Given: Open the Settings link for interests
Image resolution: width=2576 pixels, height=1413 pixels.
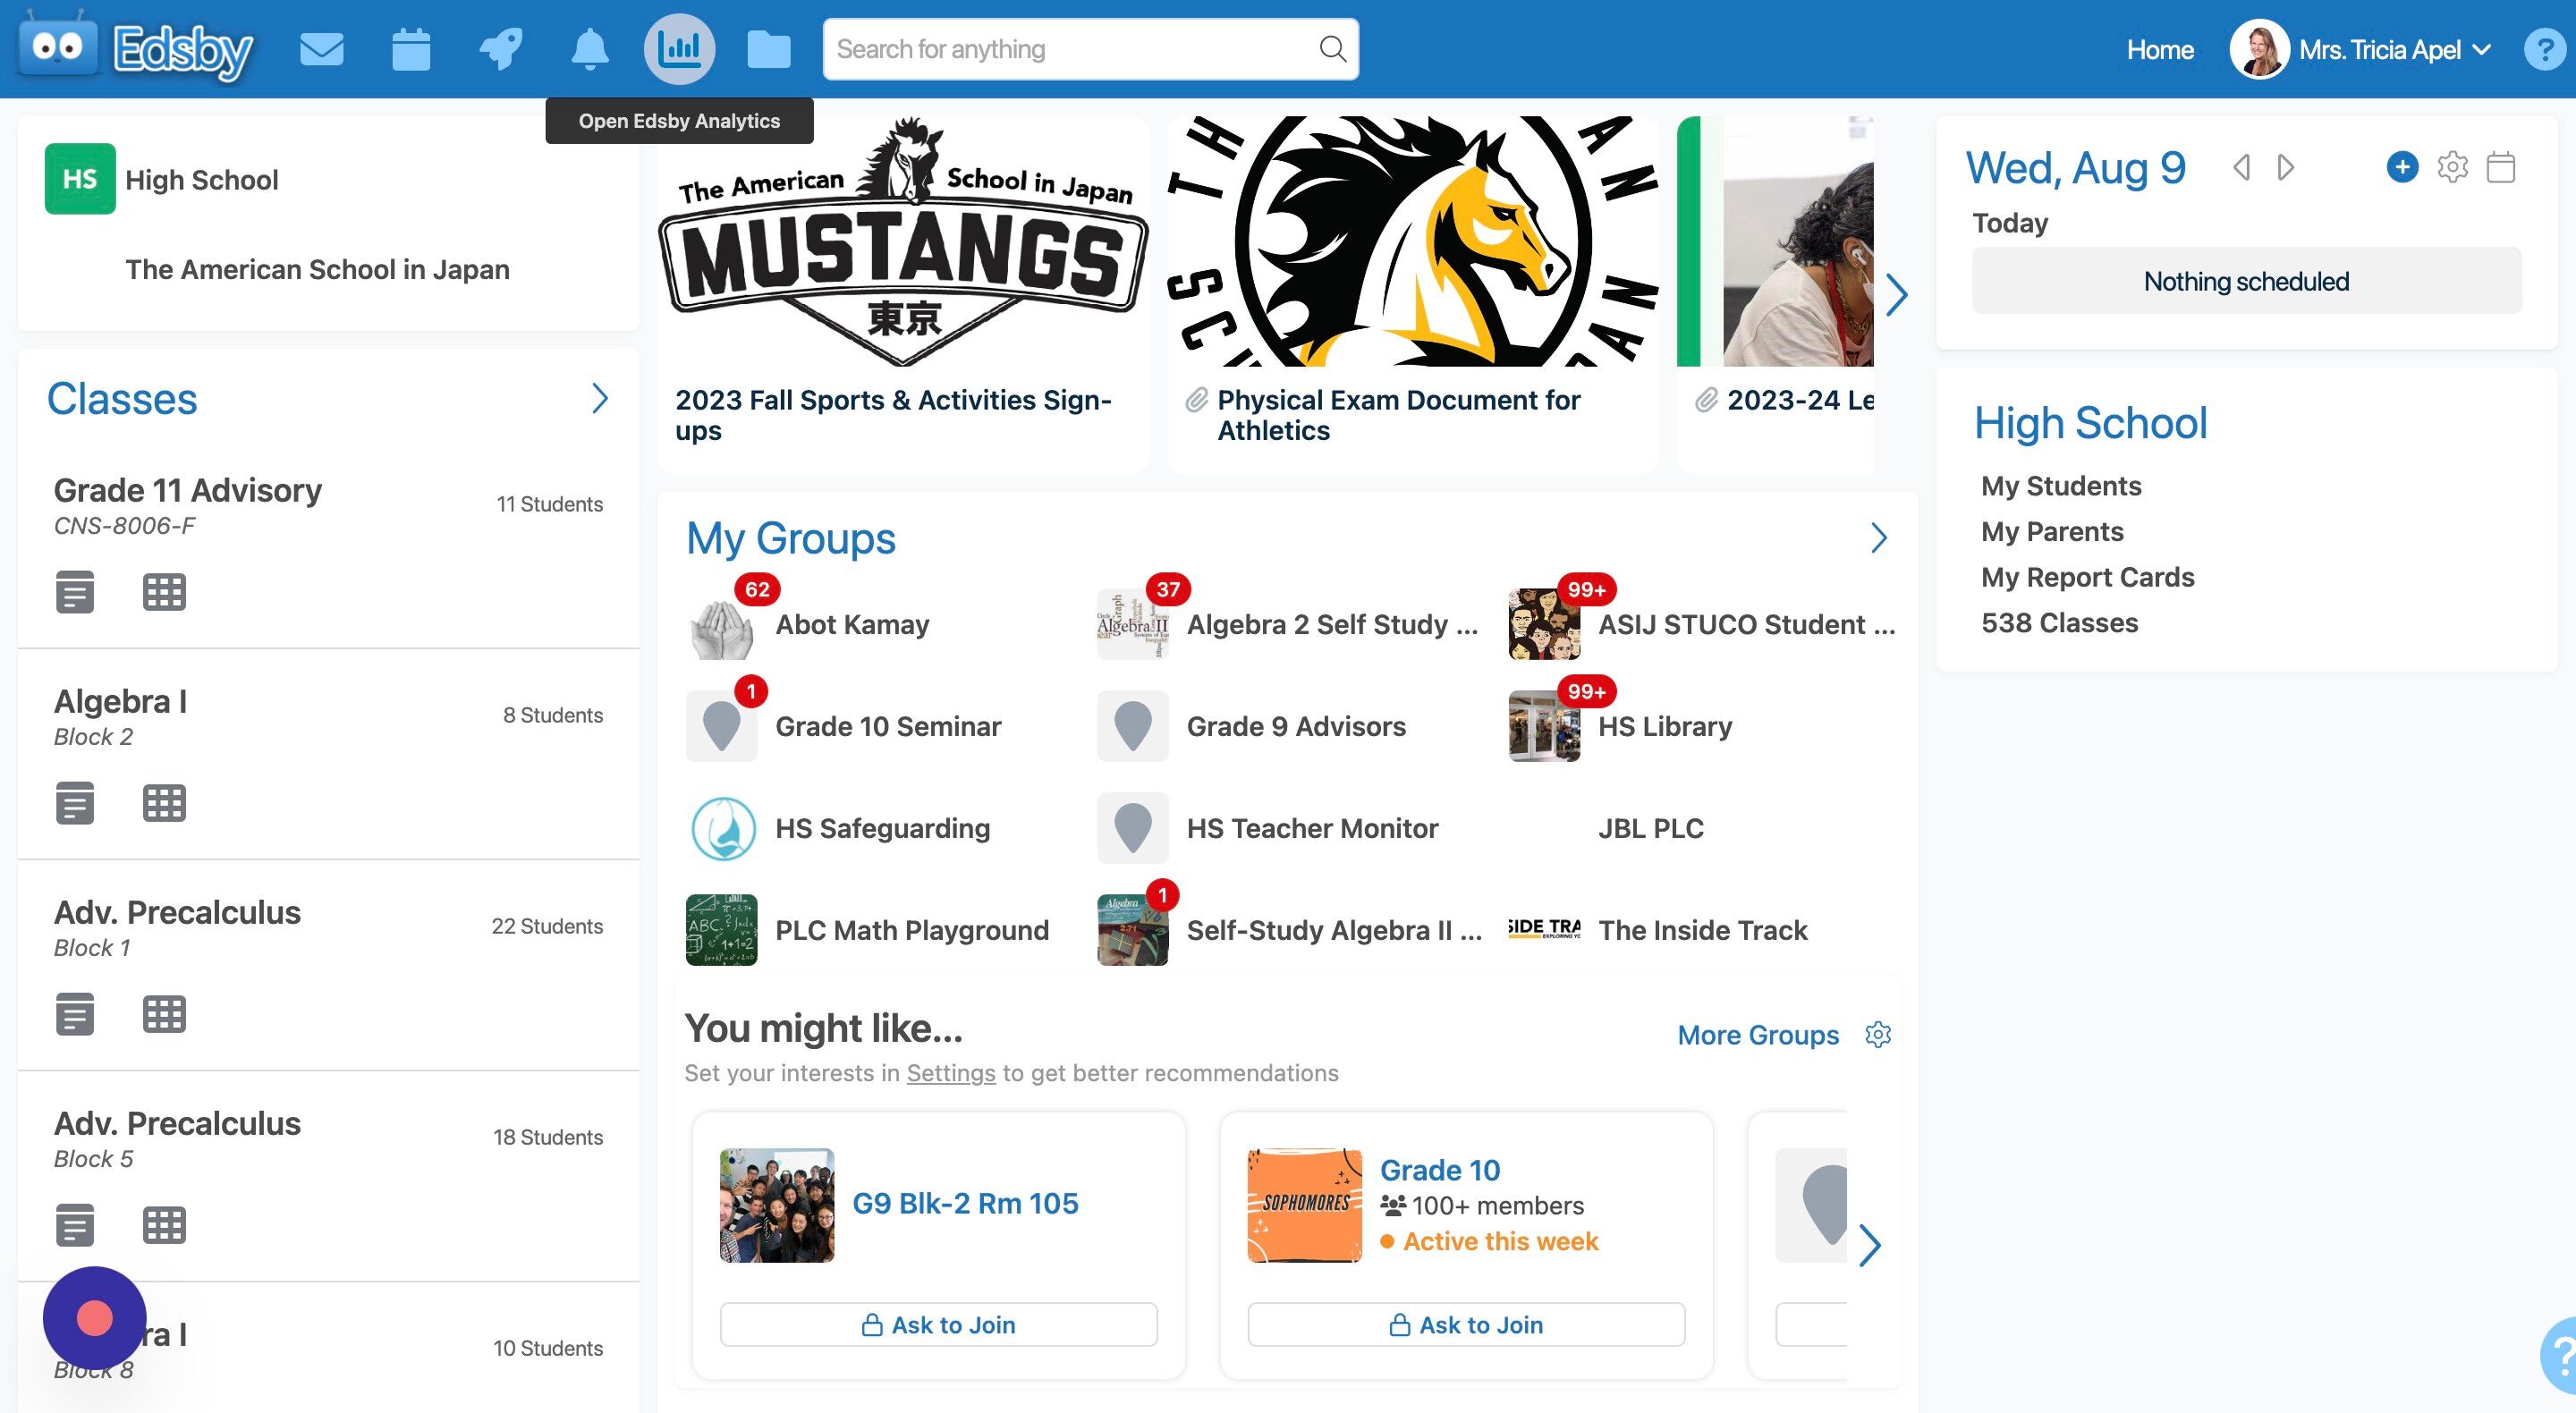Looking at the screenshot, I should pos(951,1073).
